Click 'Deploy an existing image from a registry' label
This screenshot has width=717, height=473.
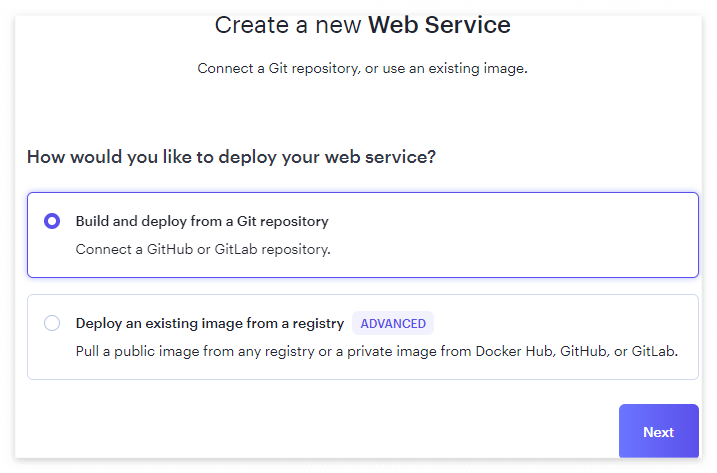[210, 323]
